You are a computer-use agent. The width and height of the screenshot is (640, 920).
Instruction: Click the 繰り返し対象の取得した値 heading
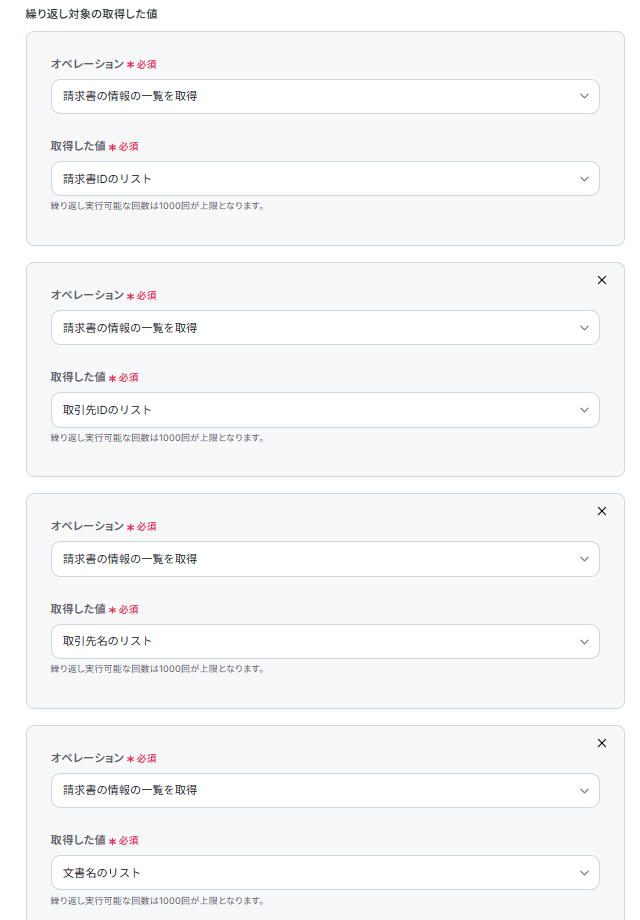pyautogui.click(x=91, y=14)
